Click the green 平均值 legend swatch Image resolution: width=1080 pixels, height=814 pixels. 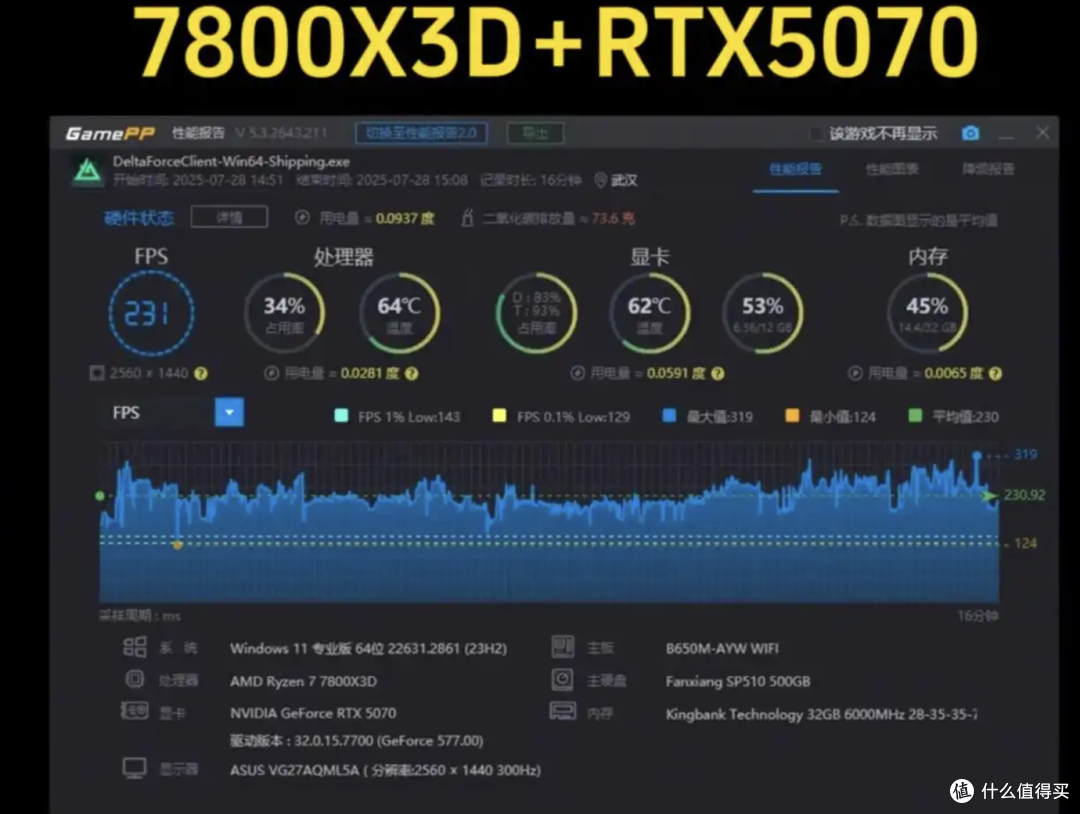(x=915, y=415)
